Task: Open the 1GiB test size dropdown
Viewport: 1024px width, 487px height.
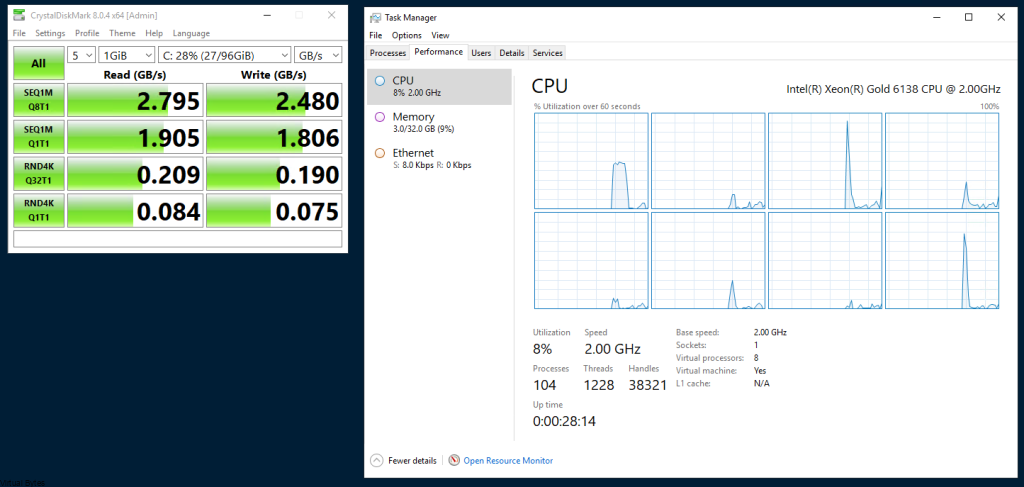Action: 127,55
